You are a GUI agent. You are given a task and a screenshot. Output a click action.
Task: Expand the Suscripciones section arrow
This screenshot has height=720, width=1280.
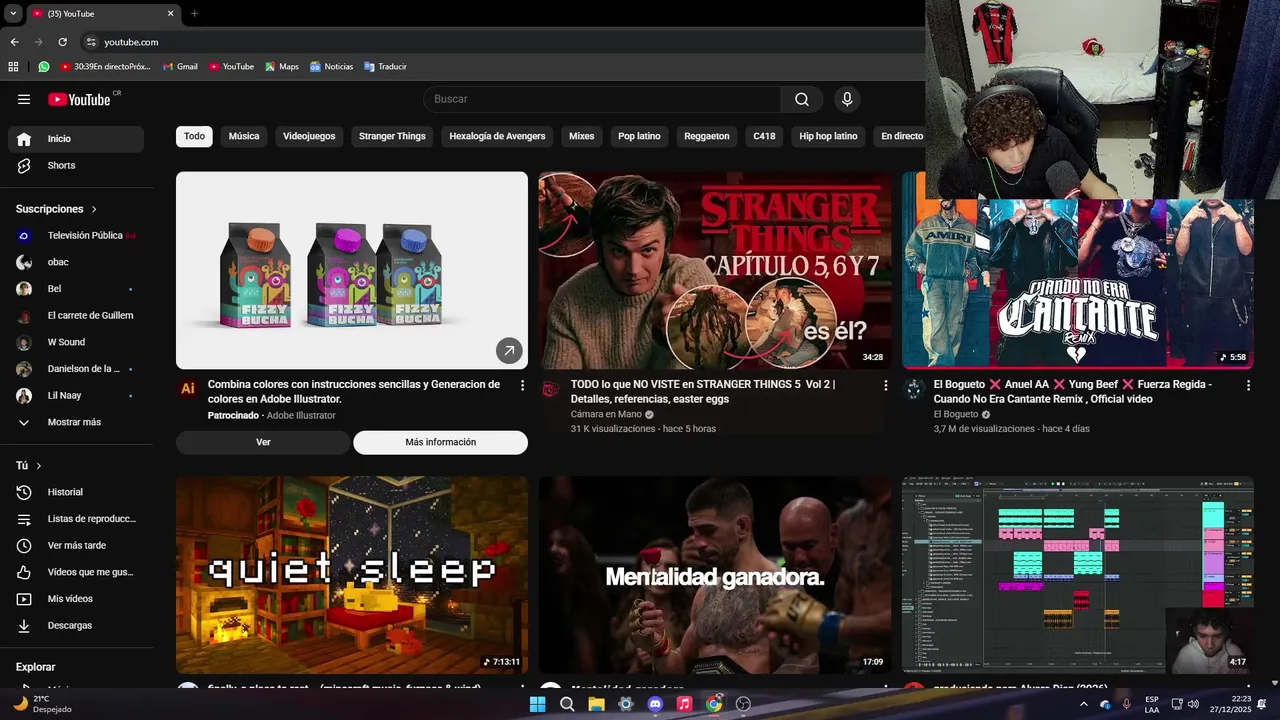[94, 209]
